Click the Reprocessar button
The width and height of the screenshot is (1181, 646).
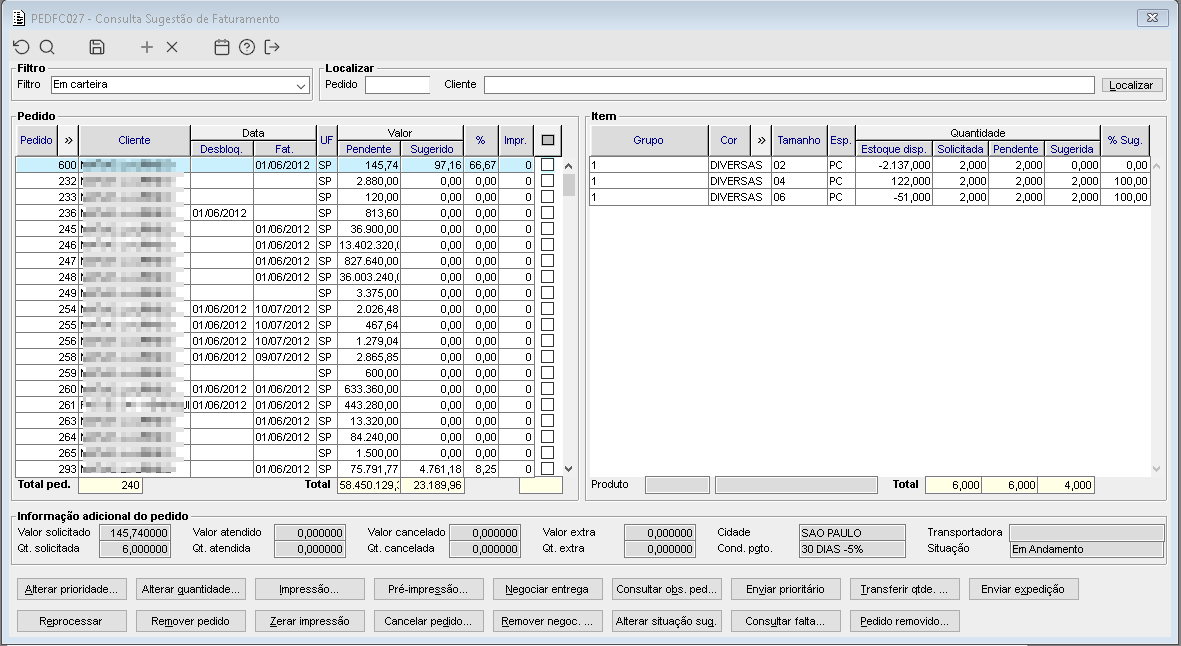click(73, 621)
